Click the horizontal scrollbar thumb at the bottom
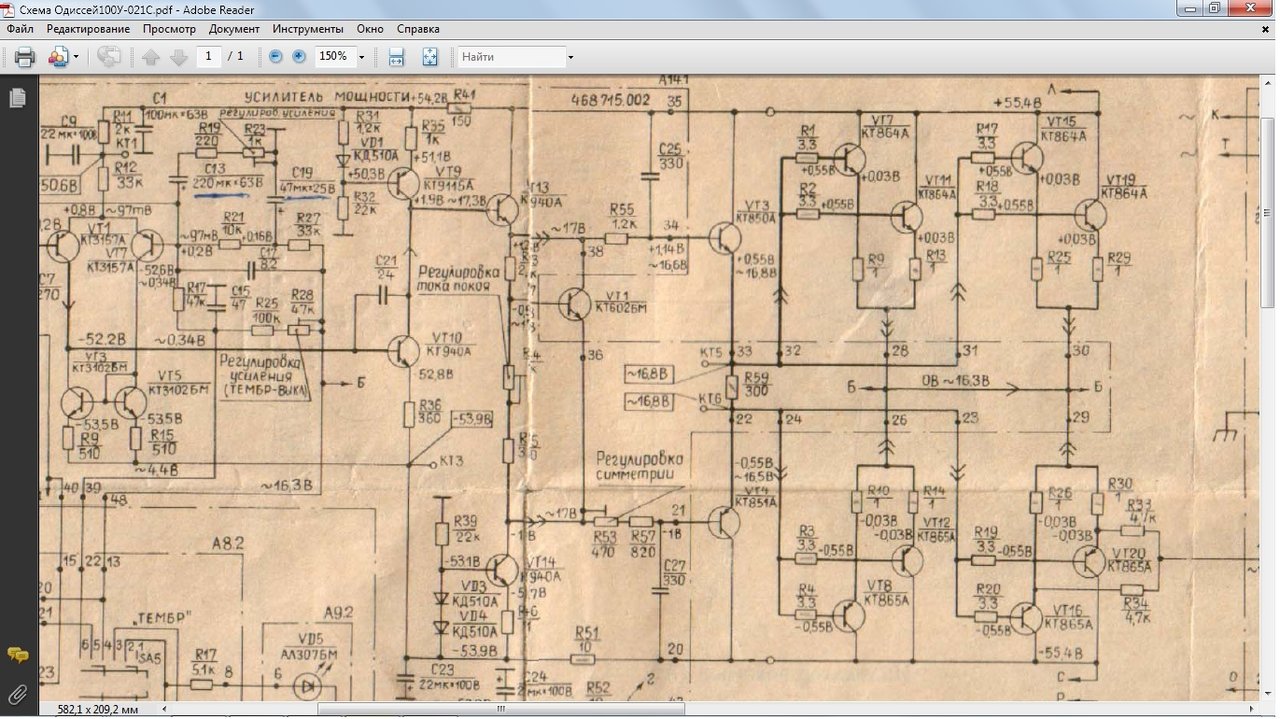This screenshot has height=719, width=1280. pyautogui.click(x=500, y=709)
